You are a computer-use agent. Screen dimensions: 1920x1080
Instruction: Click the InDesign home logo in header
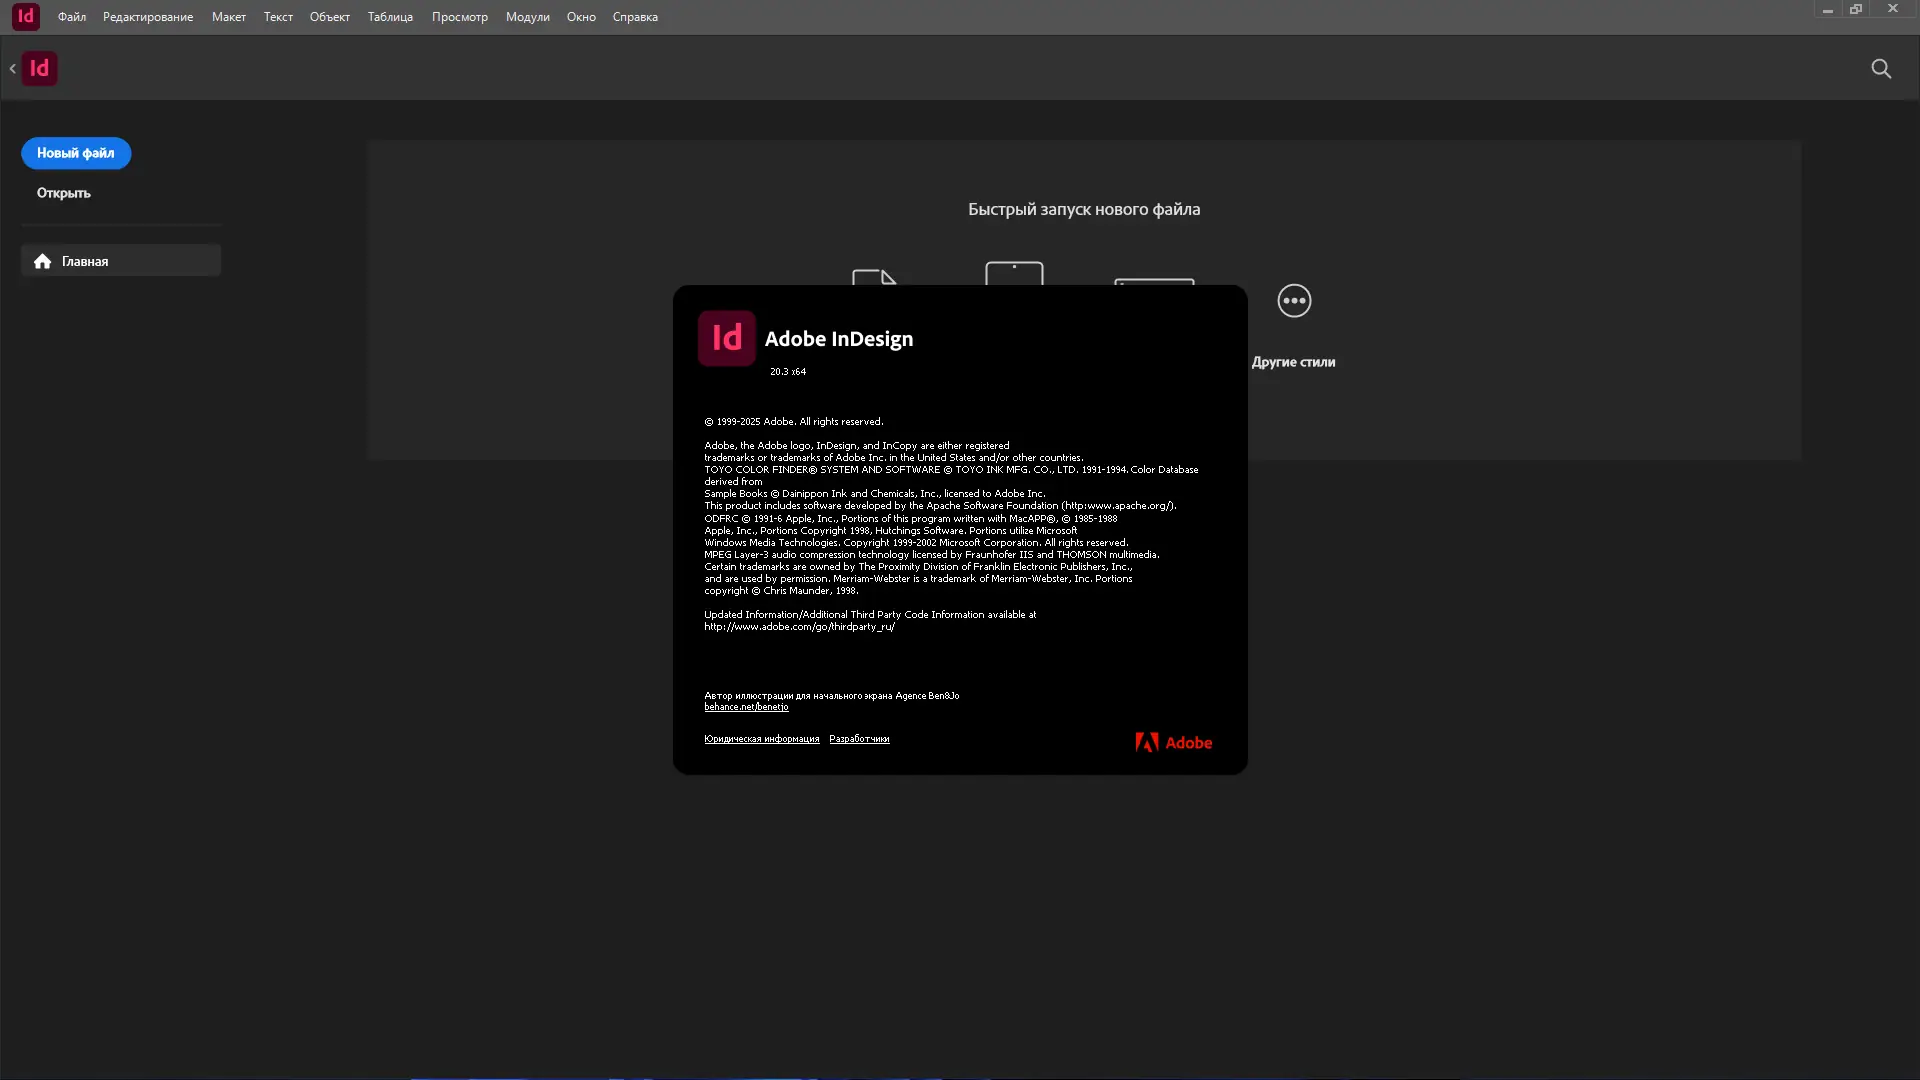click(x=39, y=68)
